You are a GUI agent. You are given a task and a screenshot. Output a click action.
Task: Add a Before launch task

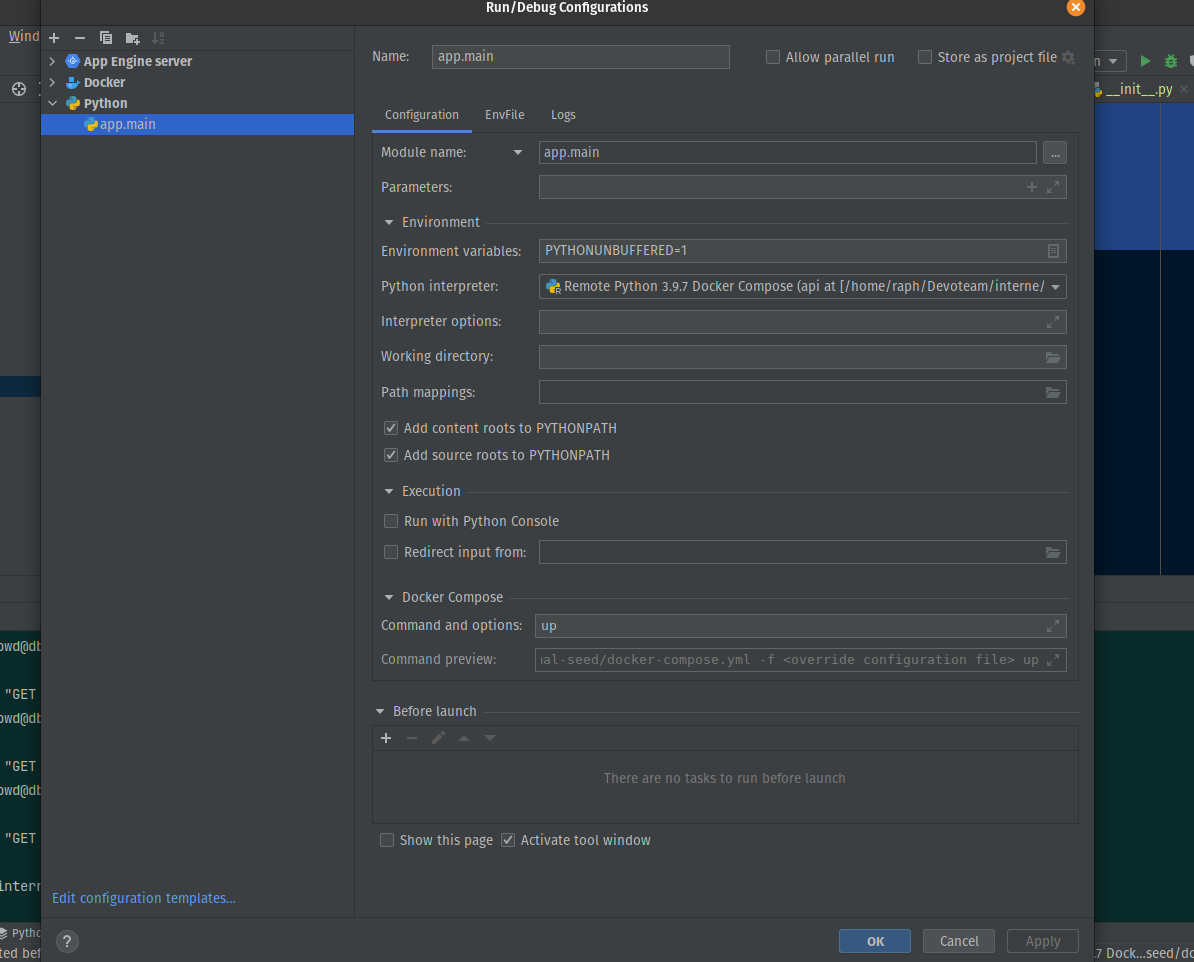386,738
